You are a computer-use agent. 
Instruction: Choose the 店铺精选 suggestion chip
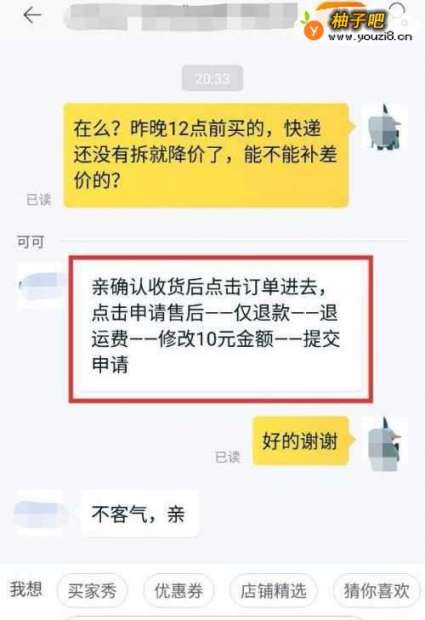(x=274, y=591)
